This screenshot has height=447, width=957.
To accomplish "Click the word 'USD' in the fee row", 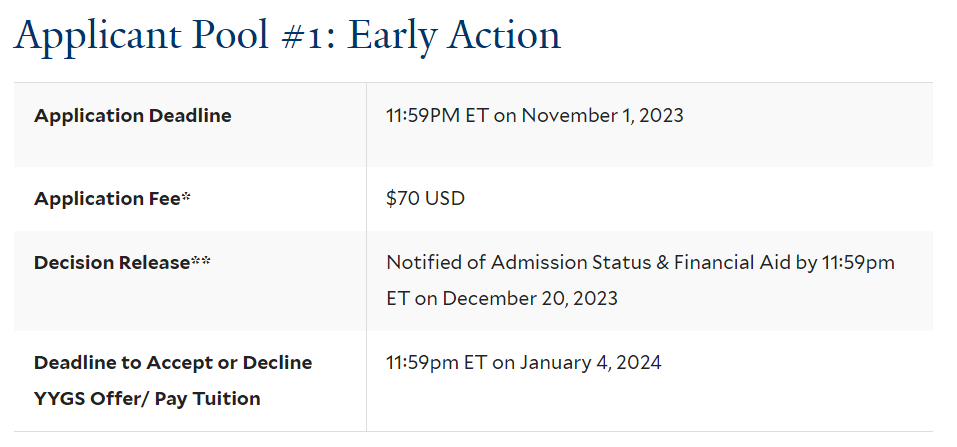I will pos(445,198).
